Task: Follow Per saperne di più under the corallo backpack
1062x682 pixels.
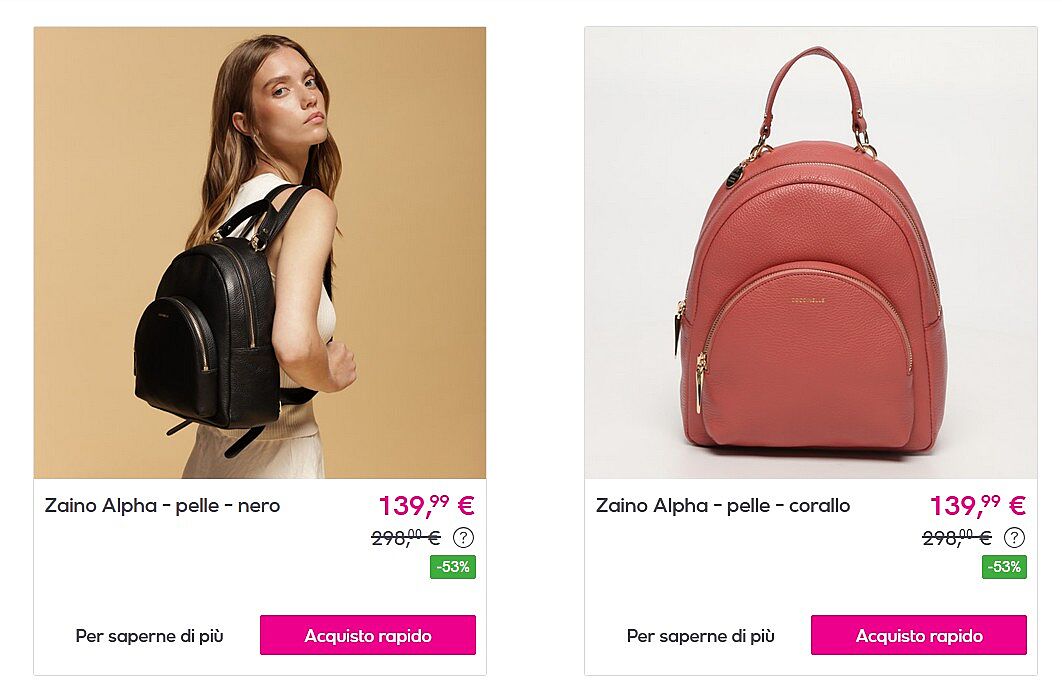Action: (x=700, y=636)
